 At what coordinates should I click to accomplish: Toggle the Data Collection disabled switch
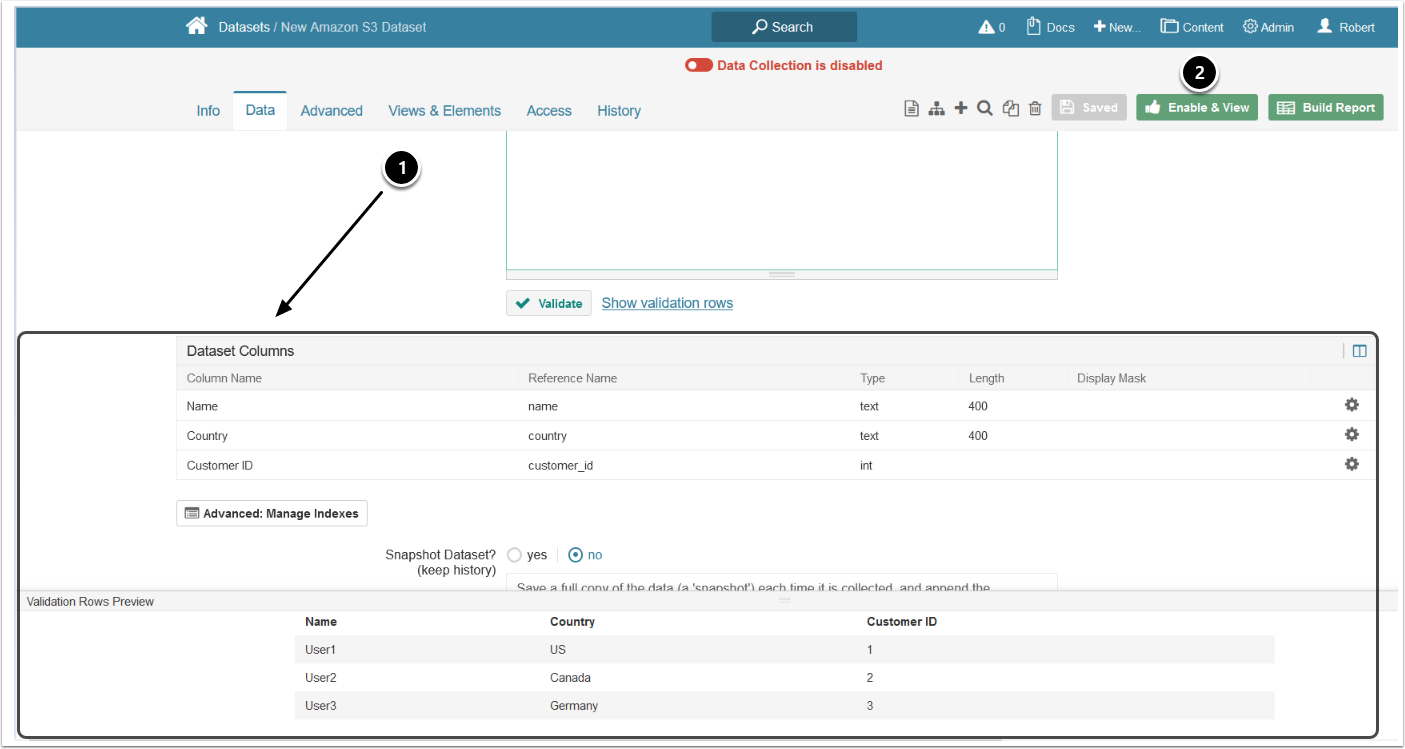(x=698, y=65)
